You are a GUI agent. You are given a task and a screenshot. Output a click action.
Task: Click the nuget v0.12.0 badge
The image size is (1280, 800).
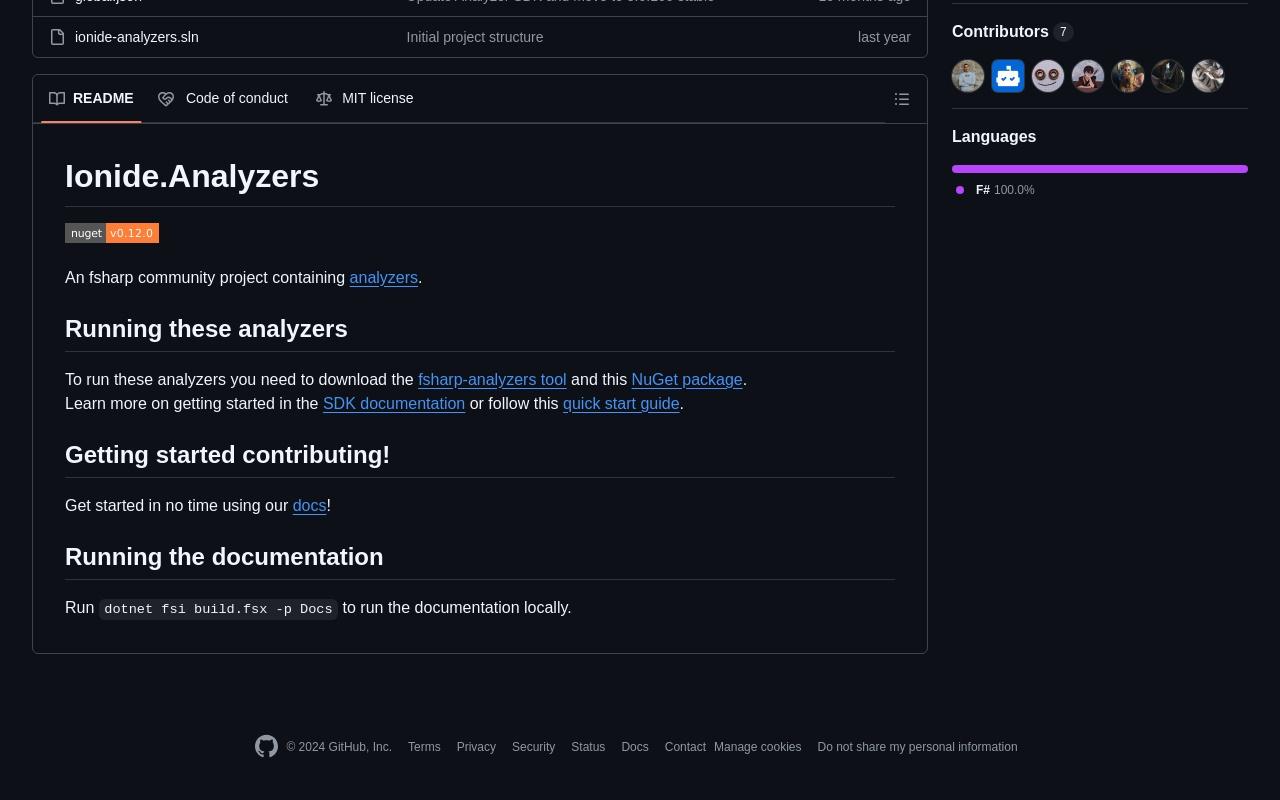click(112, 233)
